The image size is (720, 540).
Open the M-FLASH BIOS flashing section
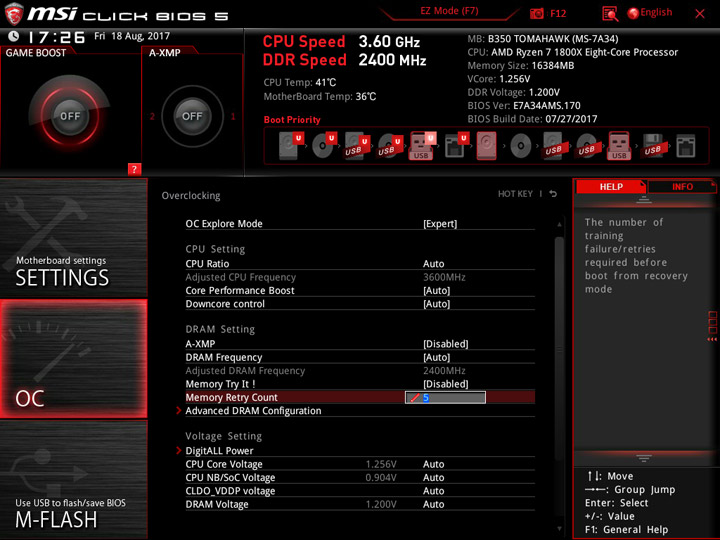73,480
